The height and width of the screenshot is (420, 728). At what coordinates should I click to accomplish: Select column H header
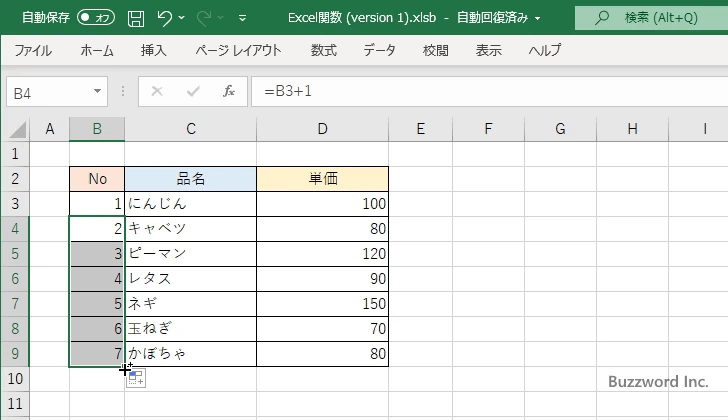tap(632, 129)
